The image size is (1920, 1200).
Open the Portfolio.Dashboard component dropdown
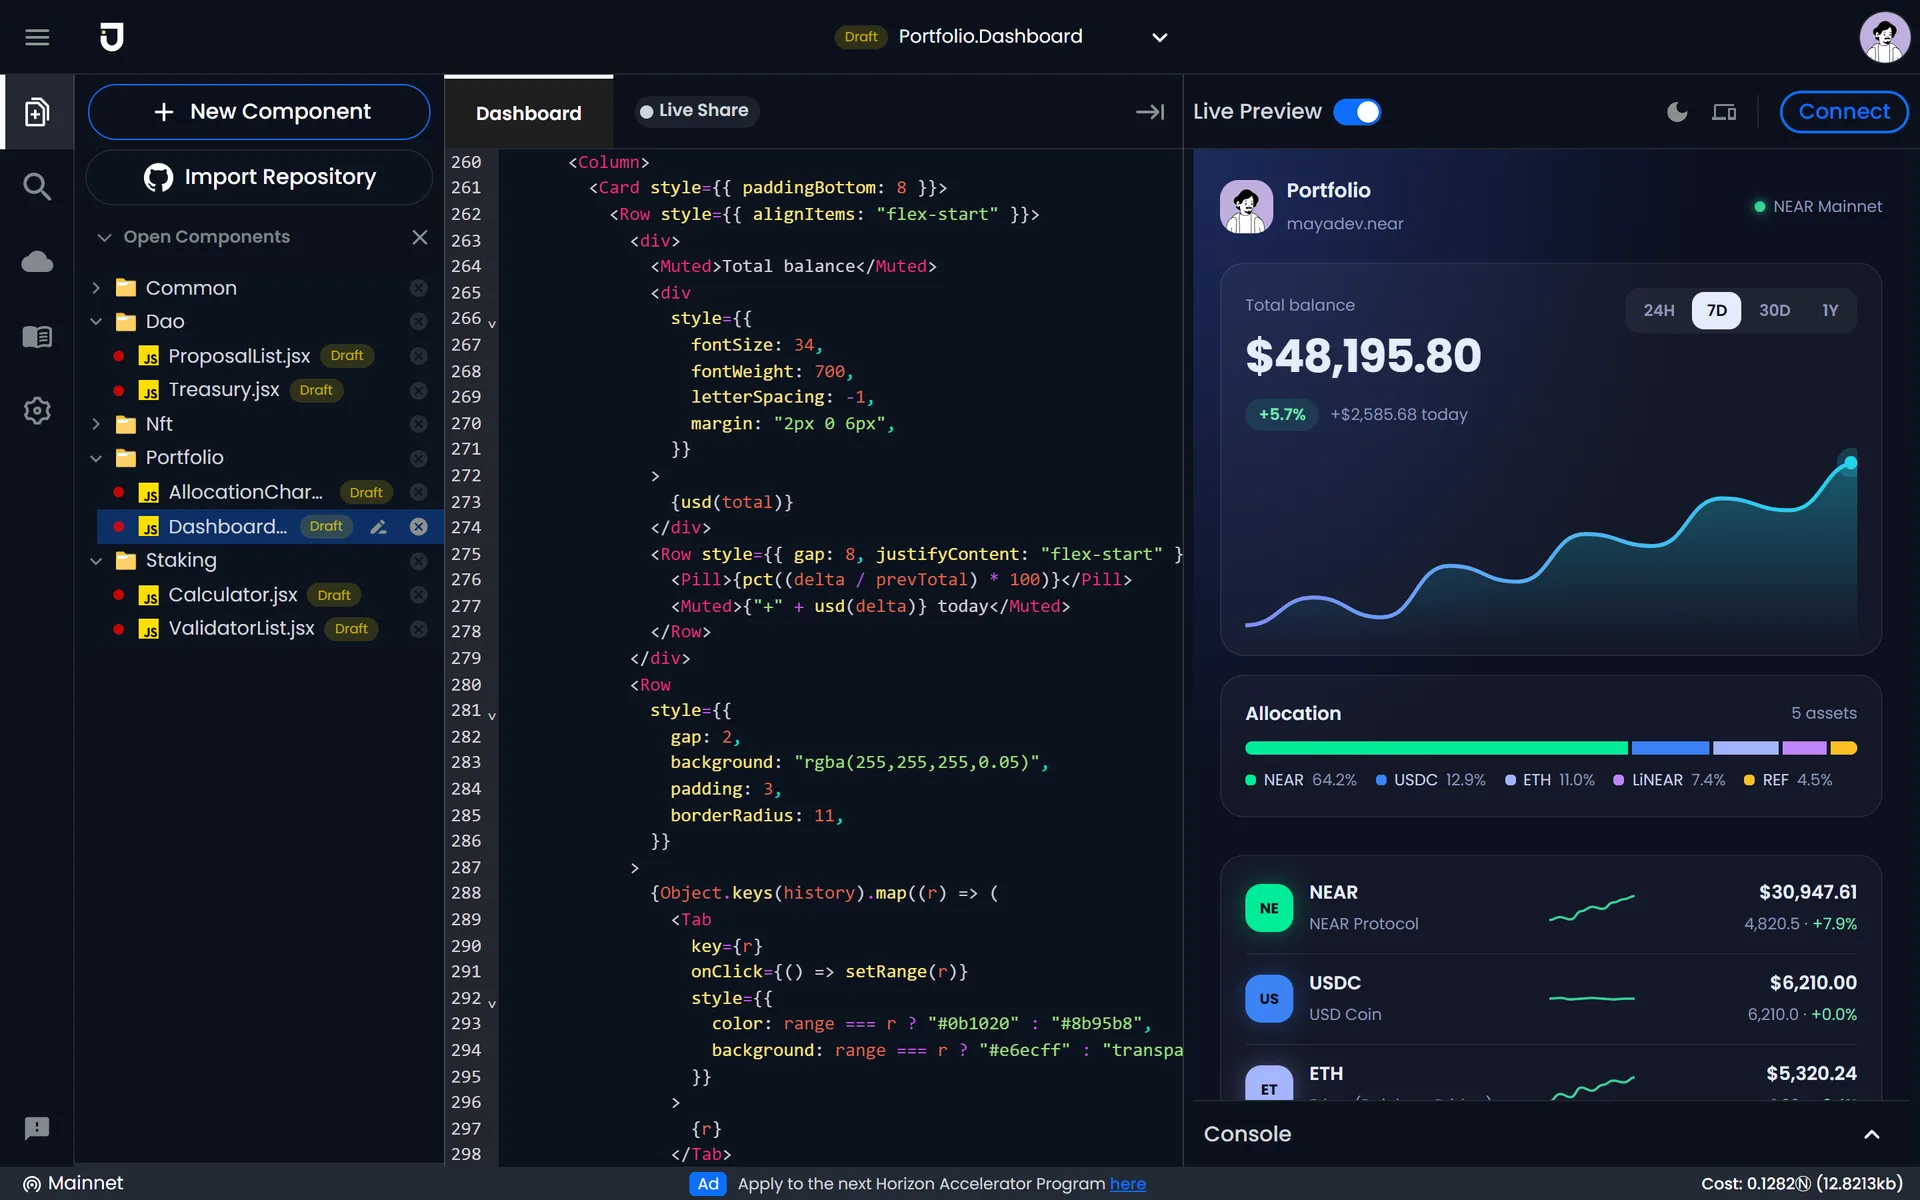1160,38
